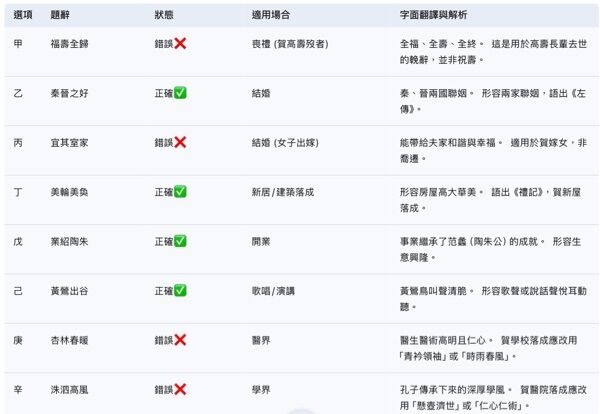Click the green checkmark for 黃鶯出谷
The image size is (600, 414).
180,291
